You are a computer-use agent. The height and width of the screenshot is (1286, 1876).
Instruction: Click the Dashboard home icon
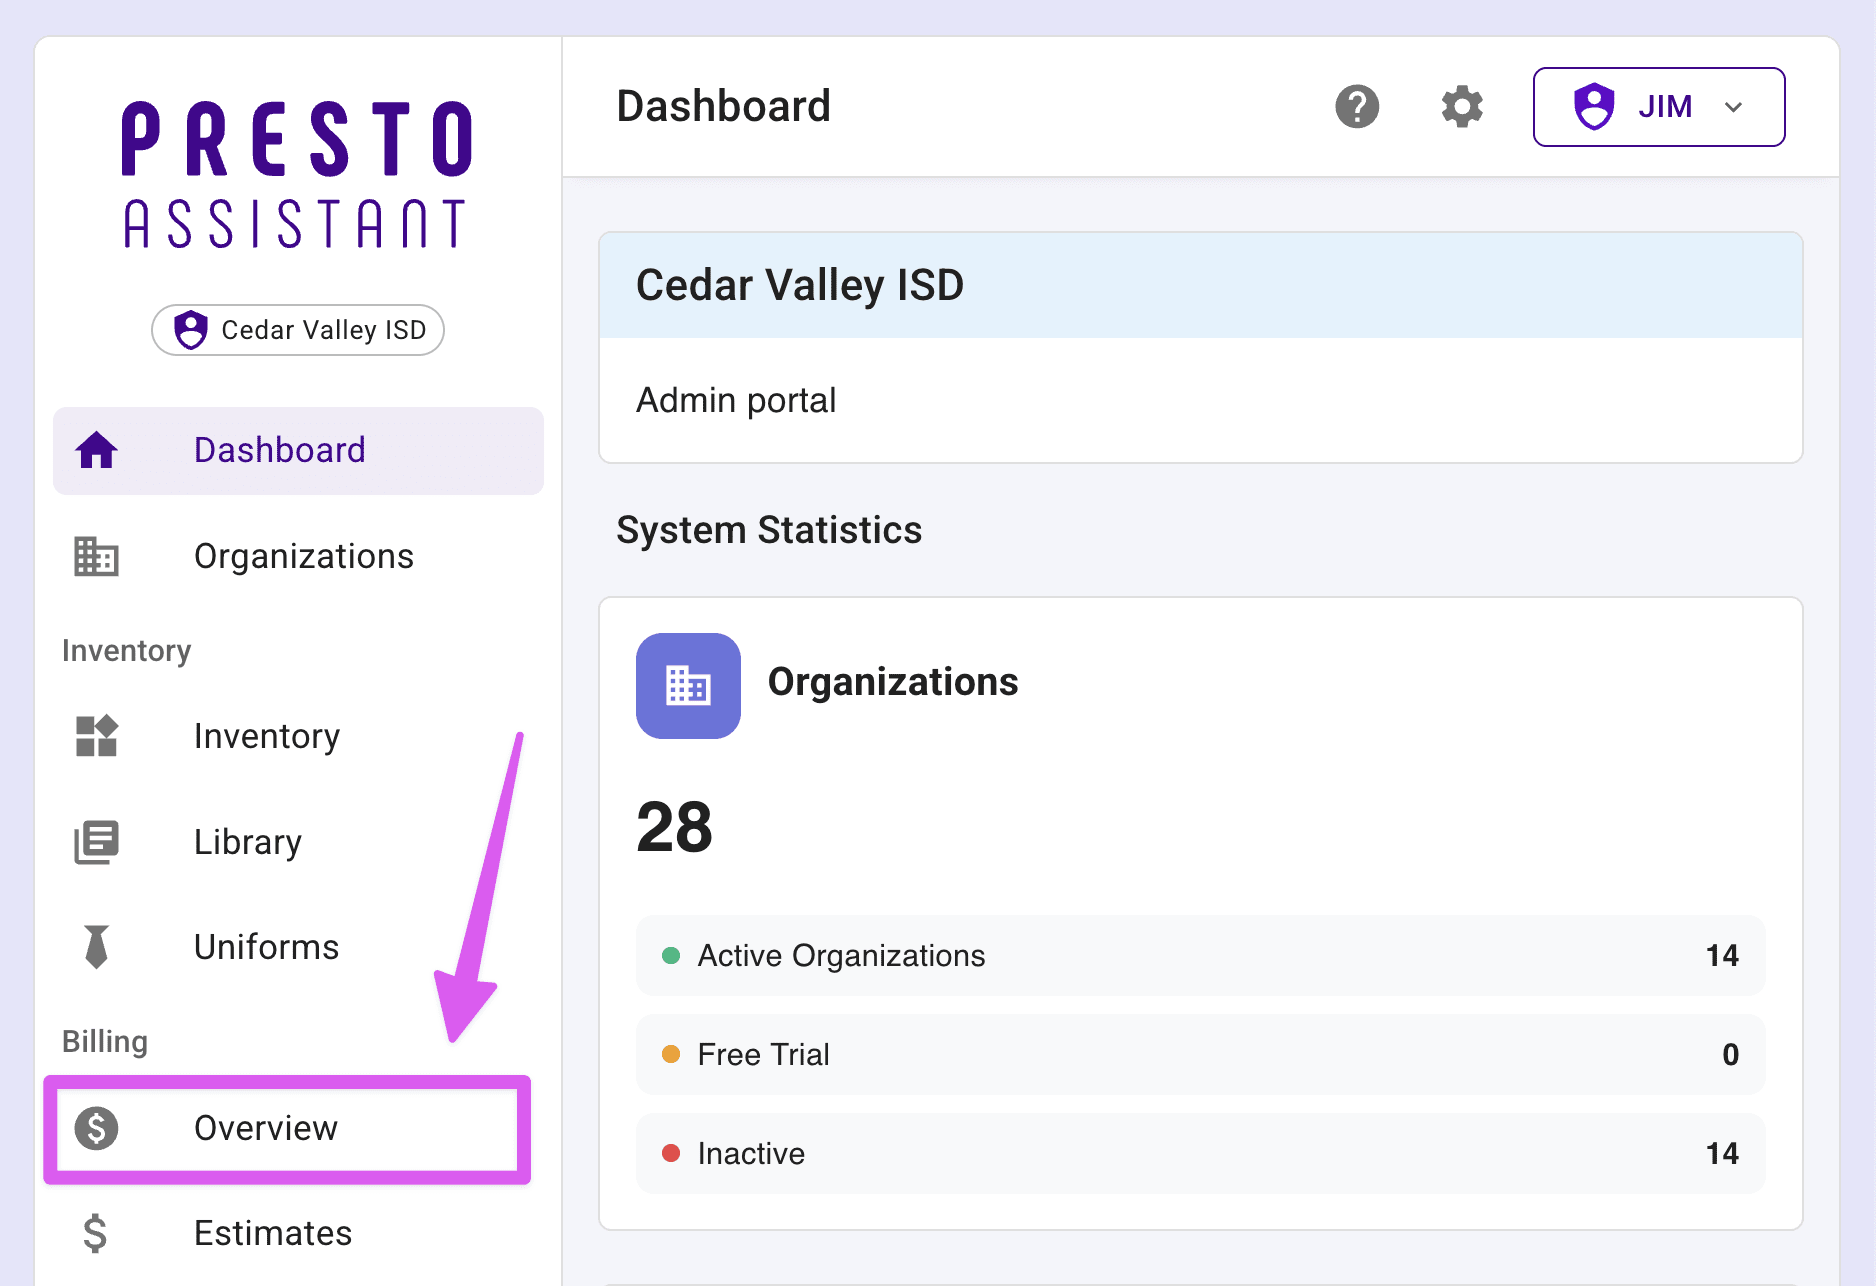95,451
